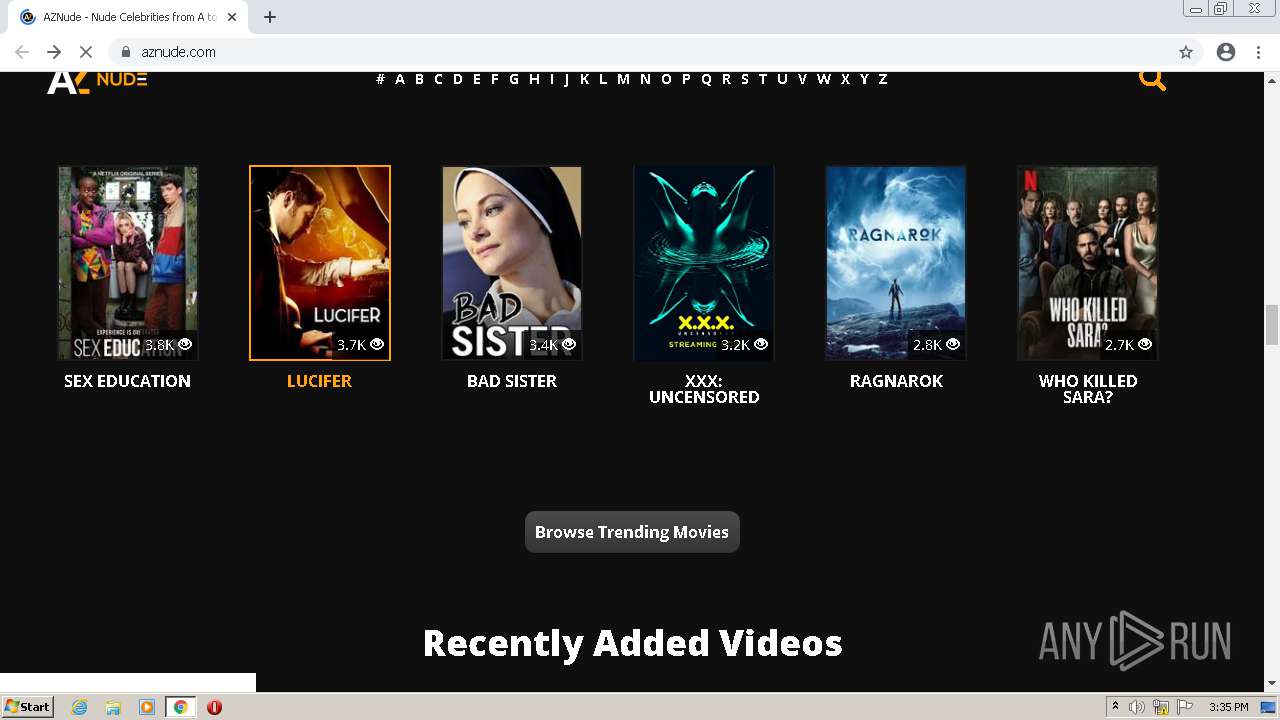View site info via the padlock icon
The width and height of the screenshot is (1280, 720).
tap(126, 52)
